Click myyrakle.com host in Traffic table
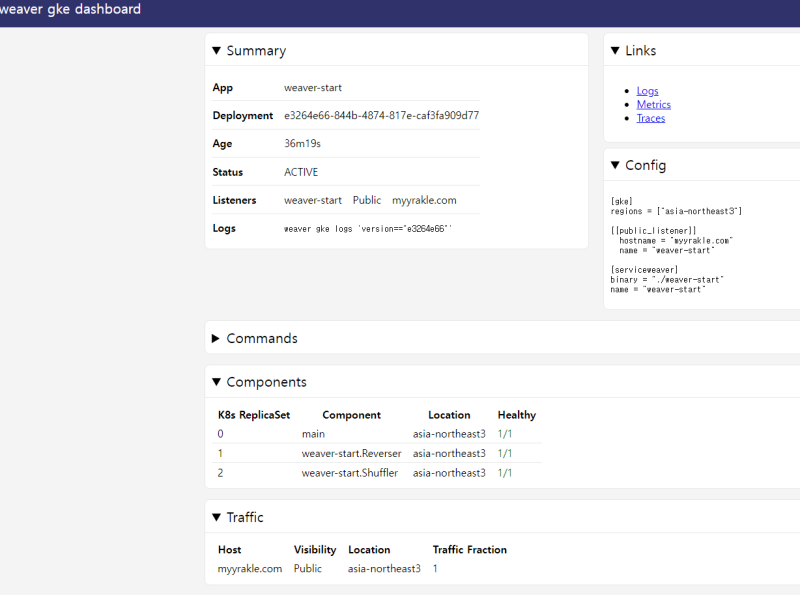Image resolution: width=800 pixels, height=595 pixels. 250,569
